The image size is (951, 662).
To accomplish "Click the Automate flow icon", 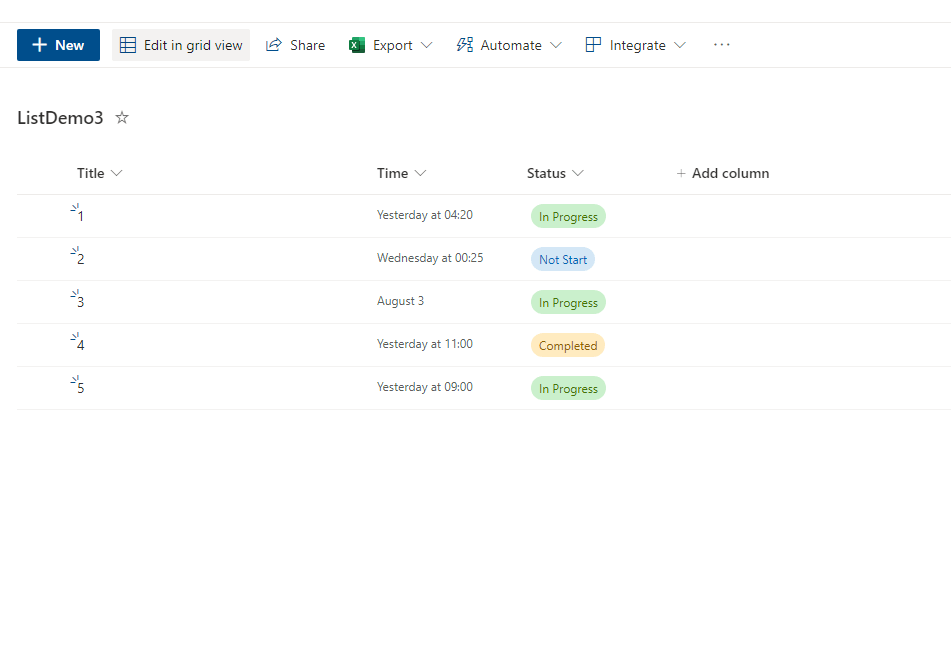I will click(465, 45).
